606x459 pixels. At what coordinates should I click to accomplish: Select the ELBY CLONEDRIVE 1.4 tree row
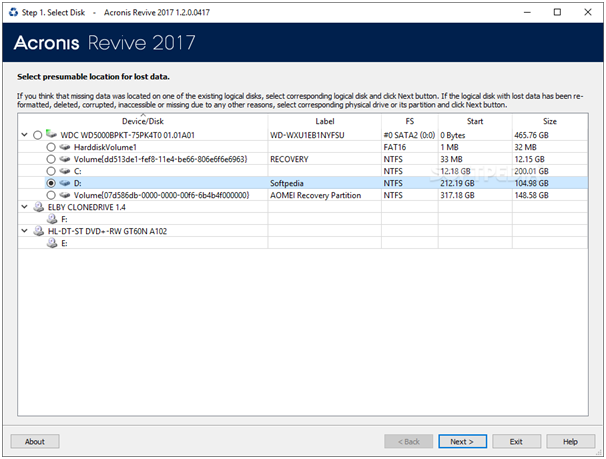pyautogui.click(x=303, y=207)
